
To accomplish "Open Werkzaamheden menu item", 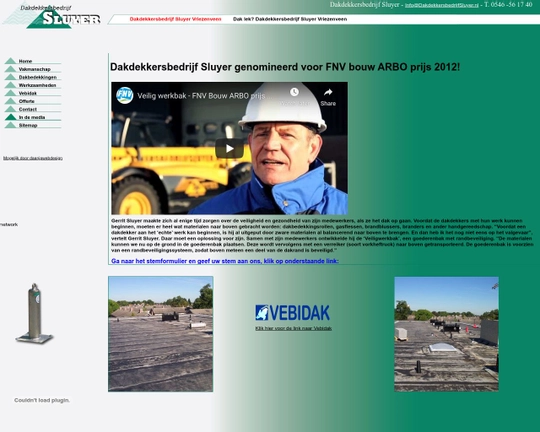I will (x=37, y=85).
